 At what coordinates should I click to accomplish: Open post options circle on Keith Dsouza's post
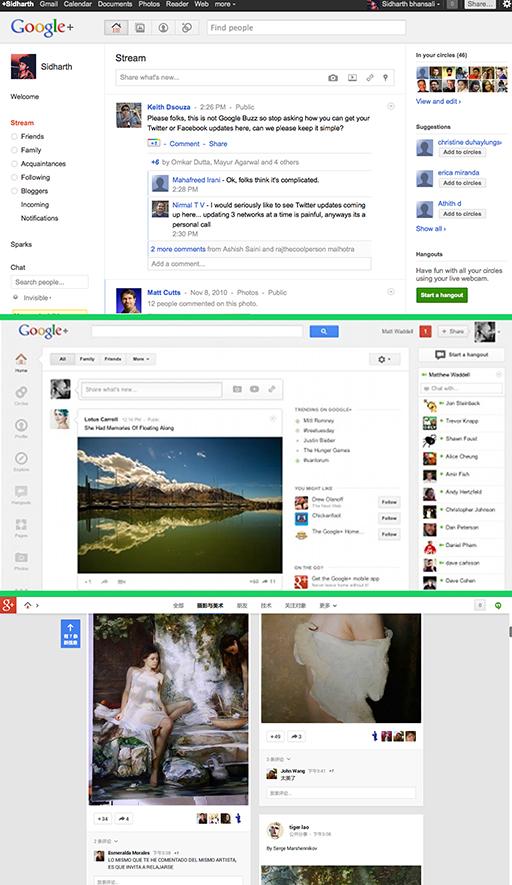pyautogui.click(x=390, y=106)
